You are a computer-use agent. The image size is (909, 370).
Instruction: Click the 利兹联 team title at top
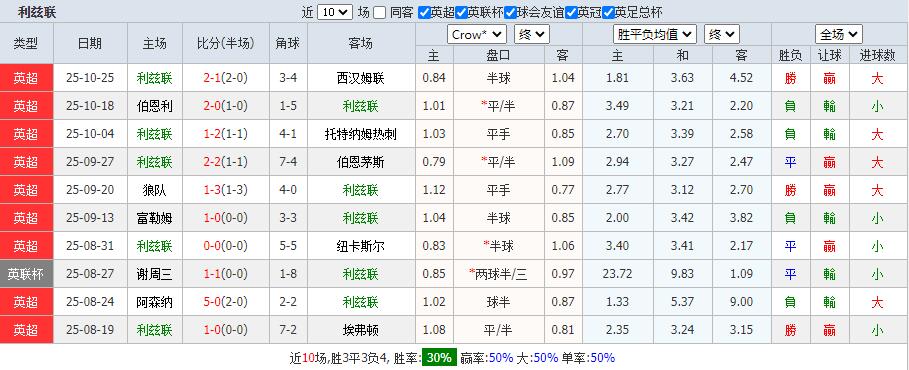tap(37, 12)
